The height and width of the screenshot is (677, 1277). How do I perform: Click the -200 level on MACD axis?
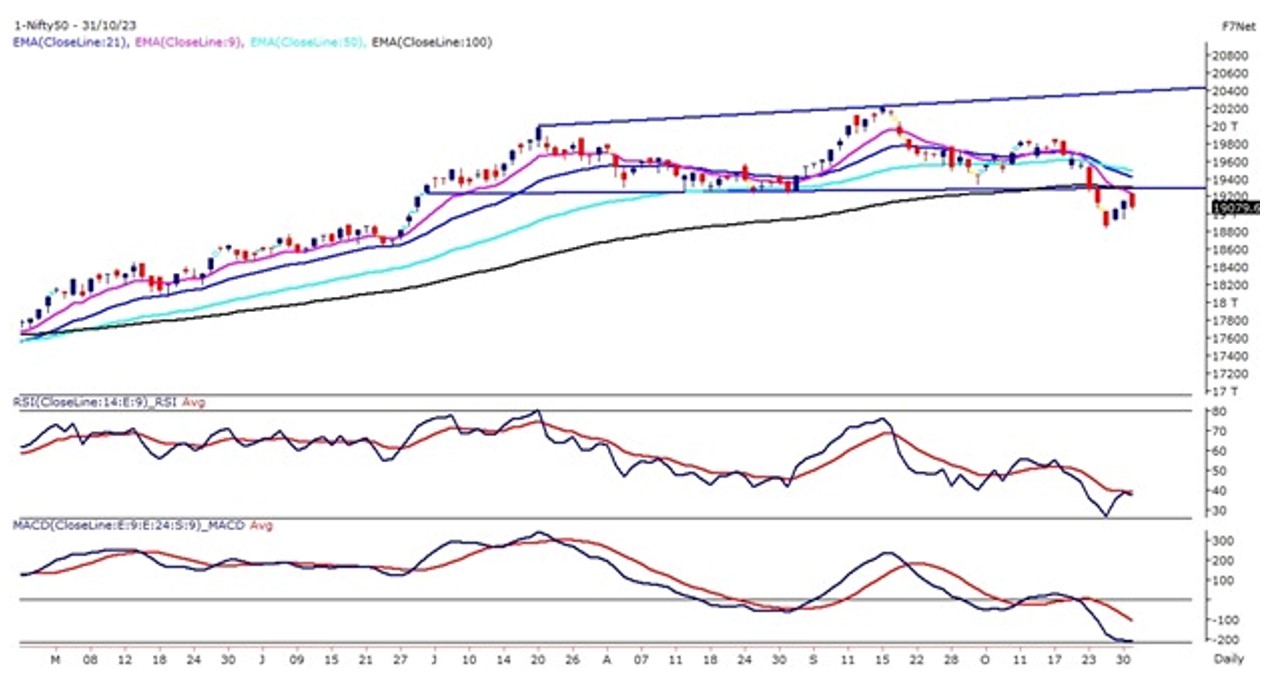[1226, 640]
